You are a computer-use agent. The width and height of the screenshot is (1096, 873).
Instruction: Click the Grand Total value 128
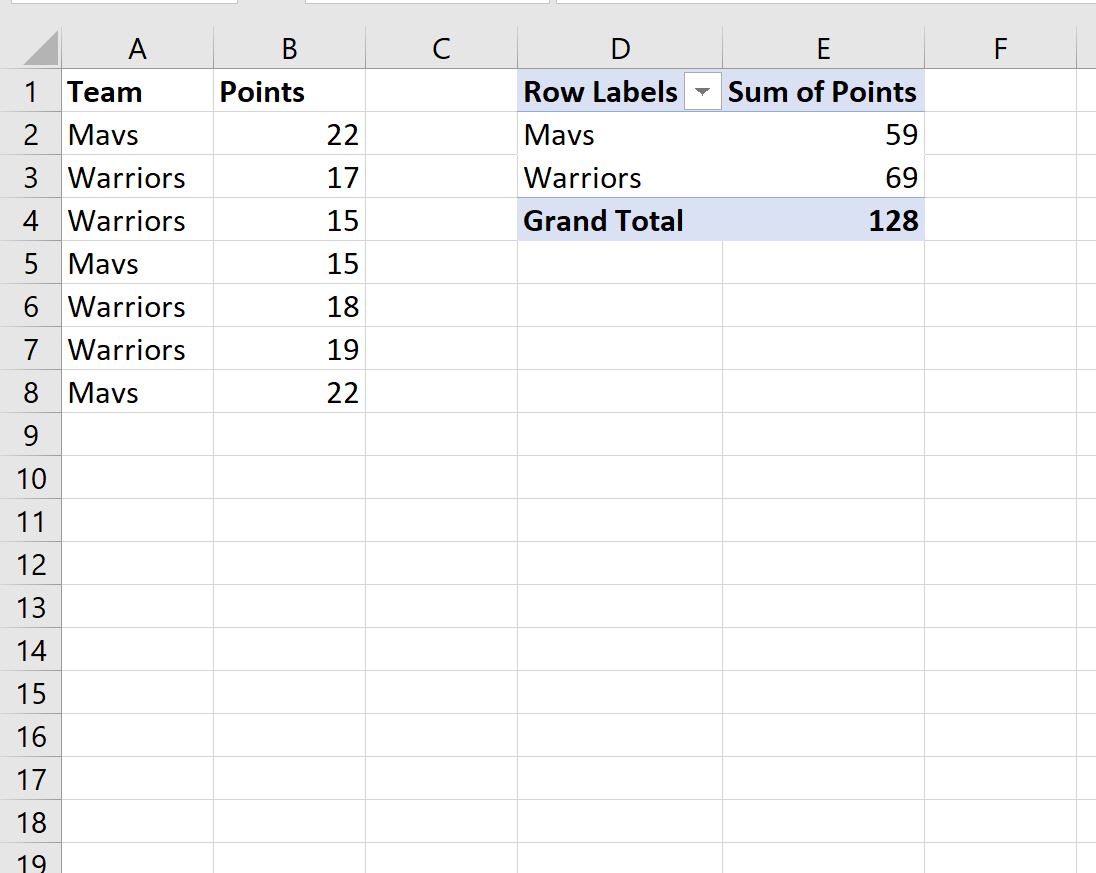tap(823, 220)
